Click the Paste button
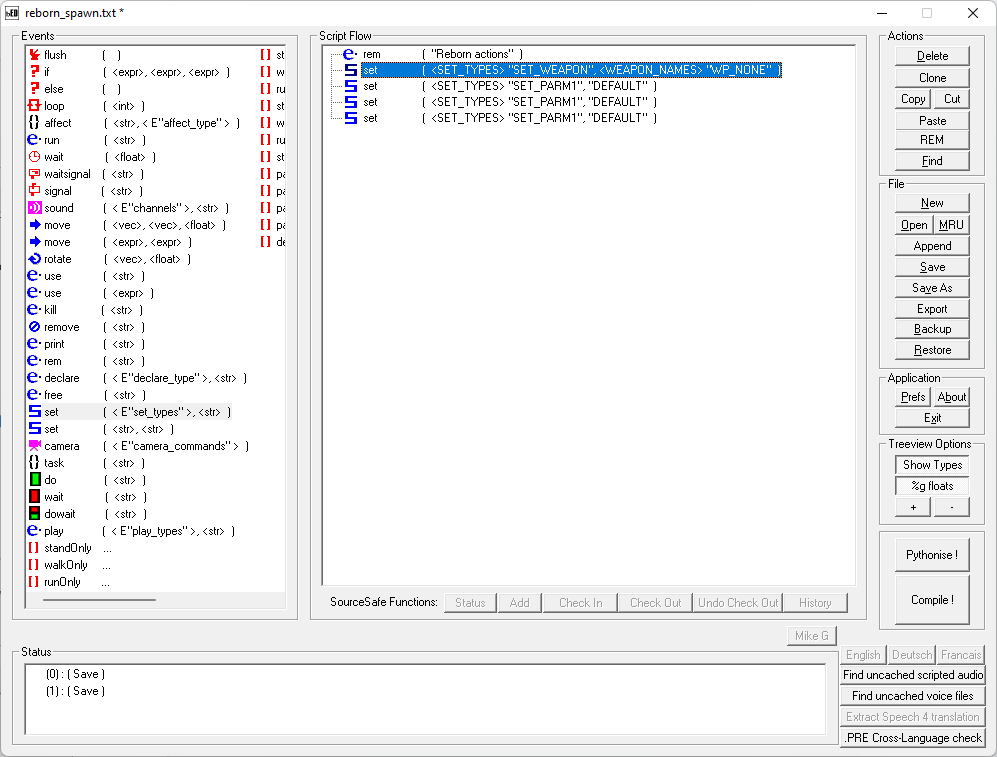 pos(932,121)
